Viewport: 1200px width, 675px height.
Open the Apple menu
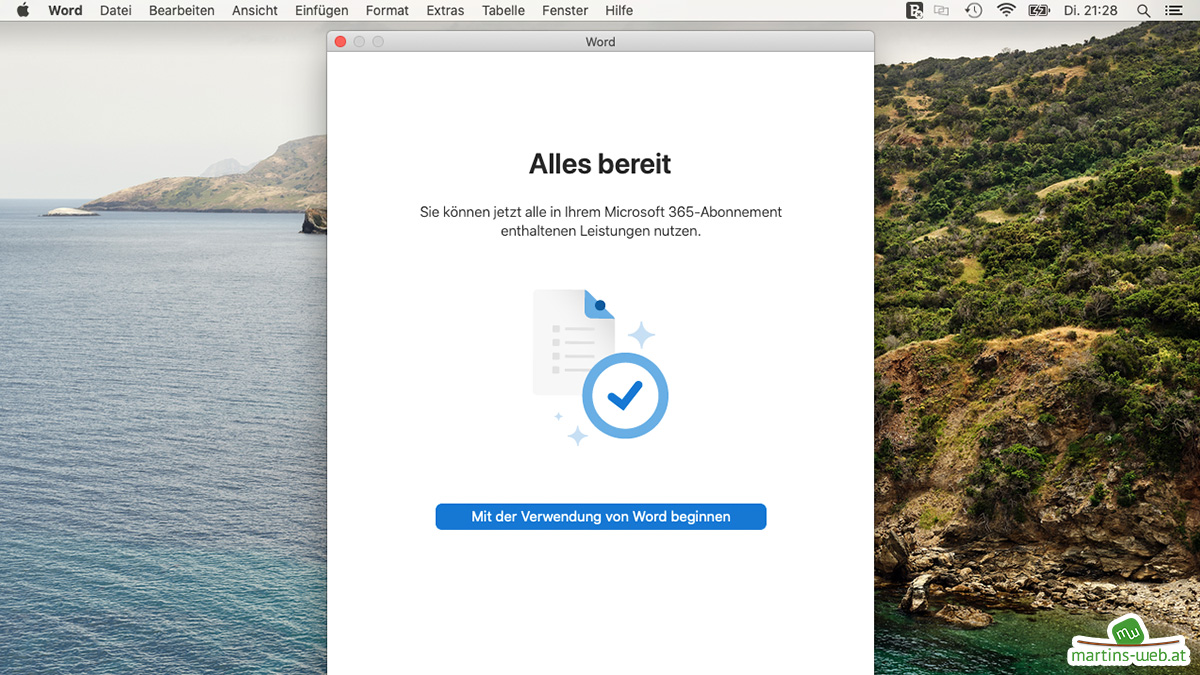click(x=23, y=10)
